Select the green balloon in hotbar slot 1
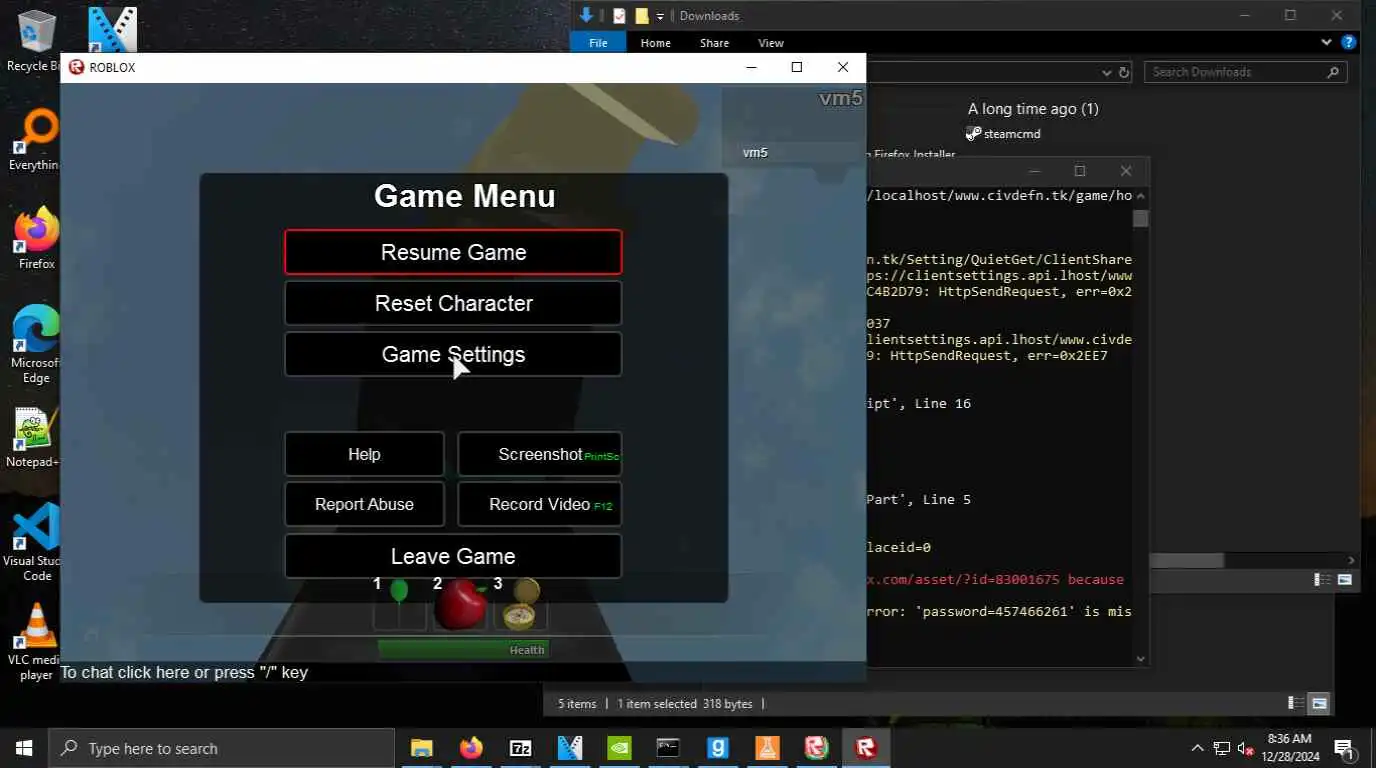Screen dimensions: 1376x768 (399, 603)
